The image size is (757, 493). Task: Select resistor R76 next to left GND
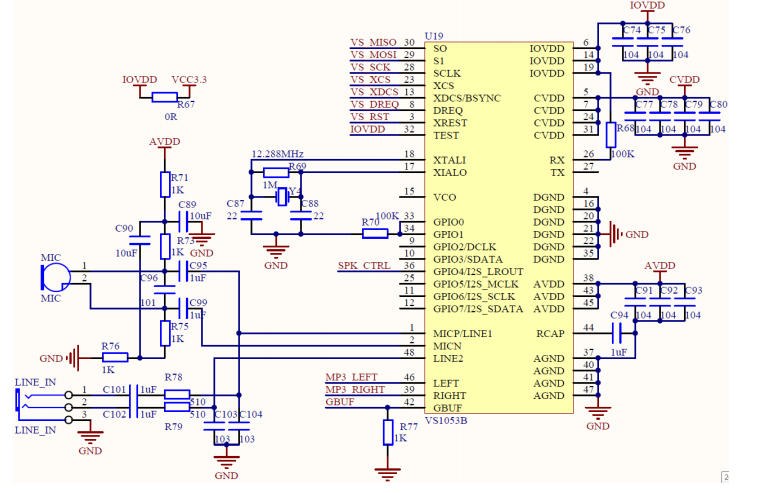point(115,357)
